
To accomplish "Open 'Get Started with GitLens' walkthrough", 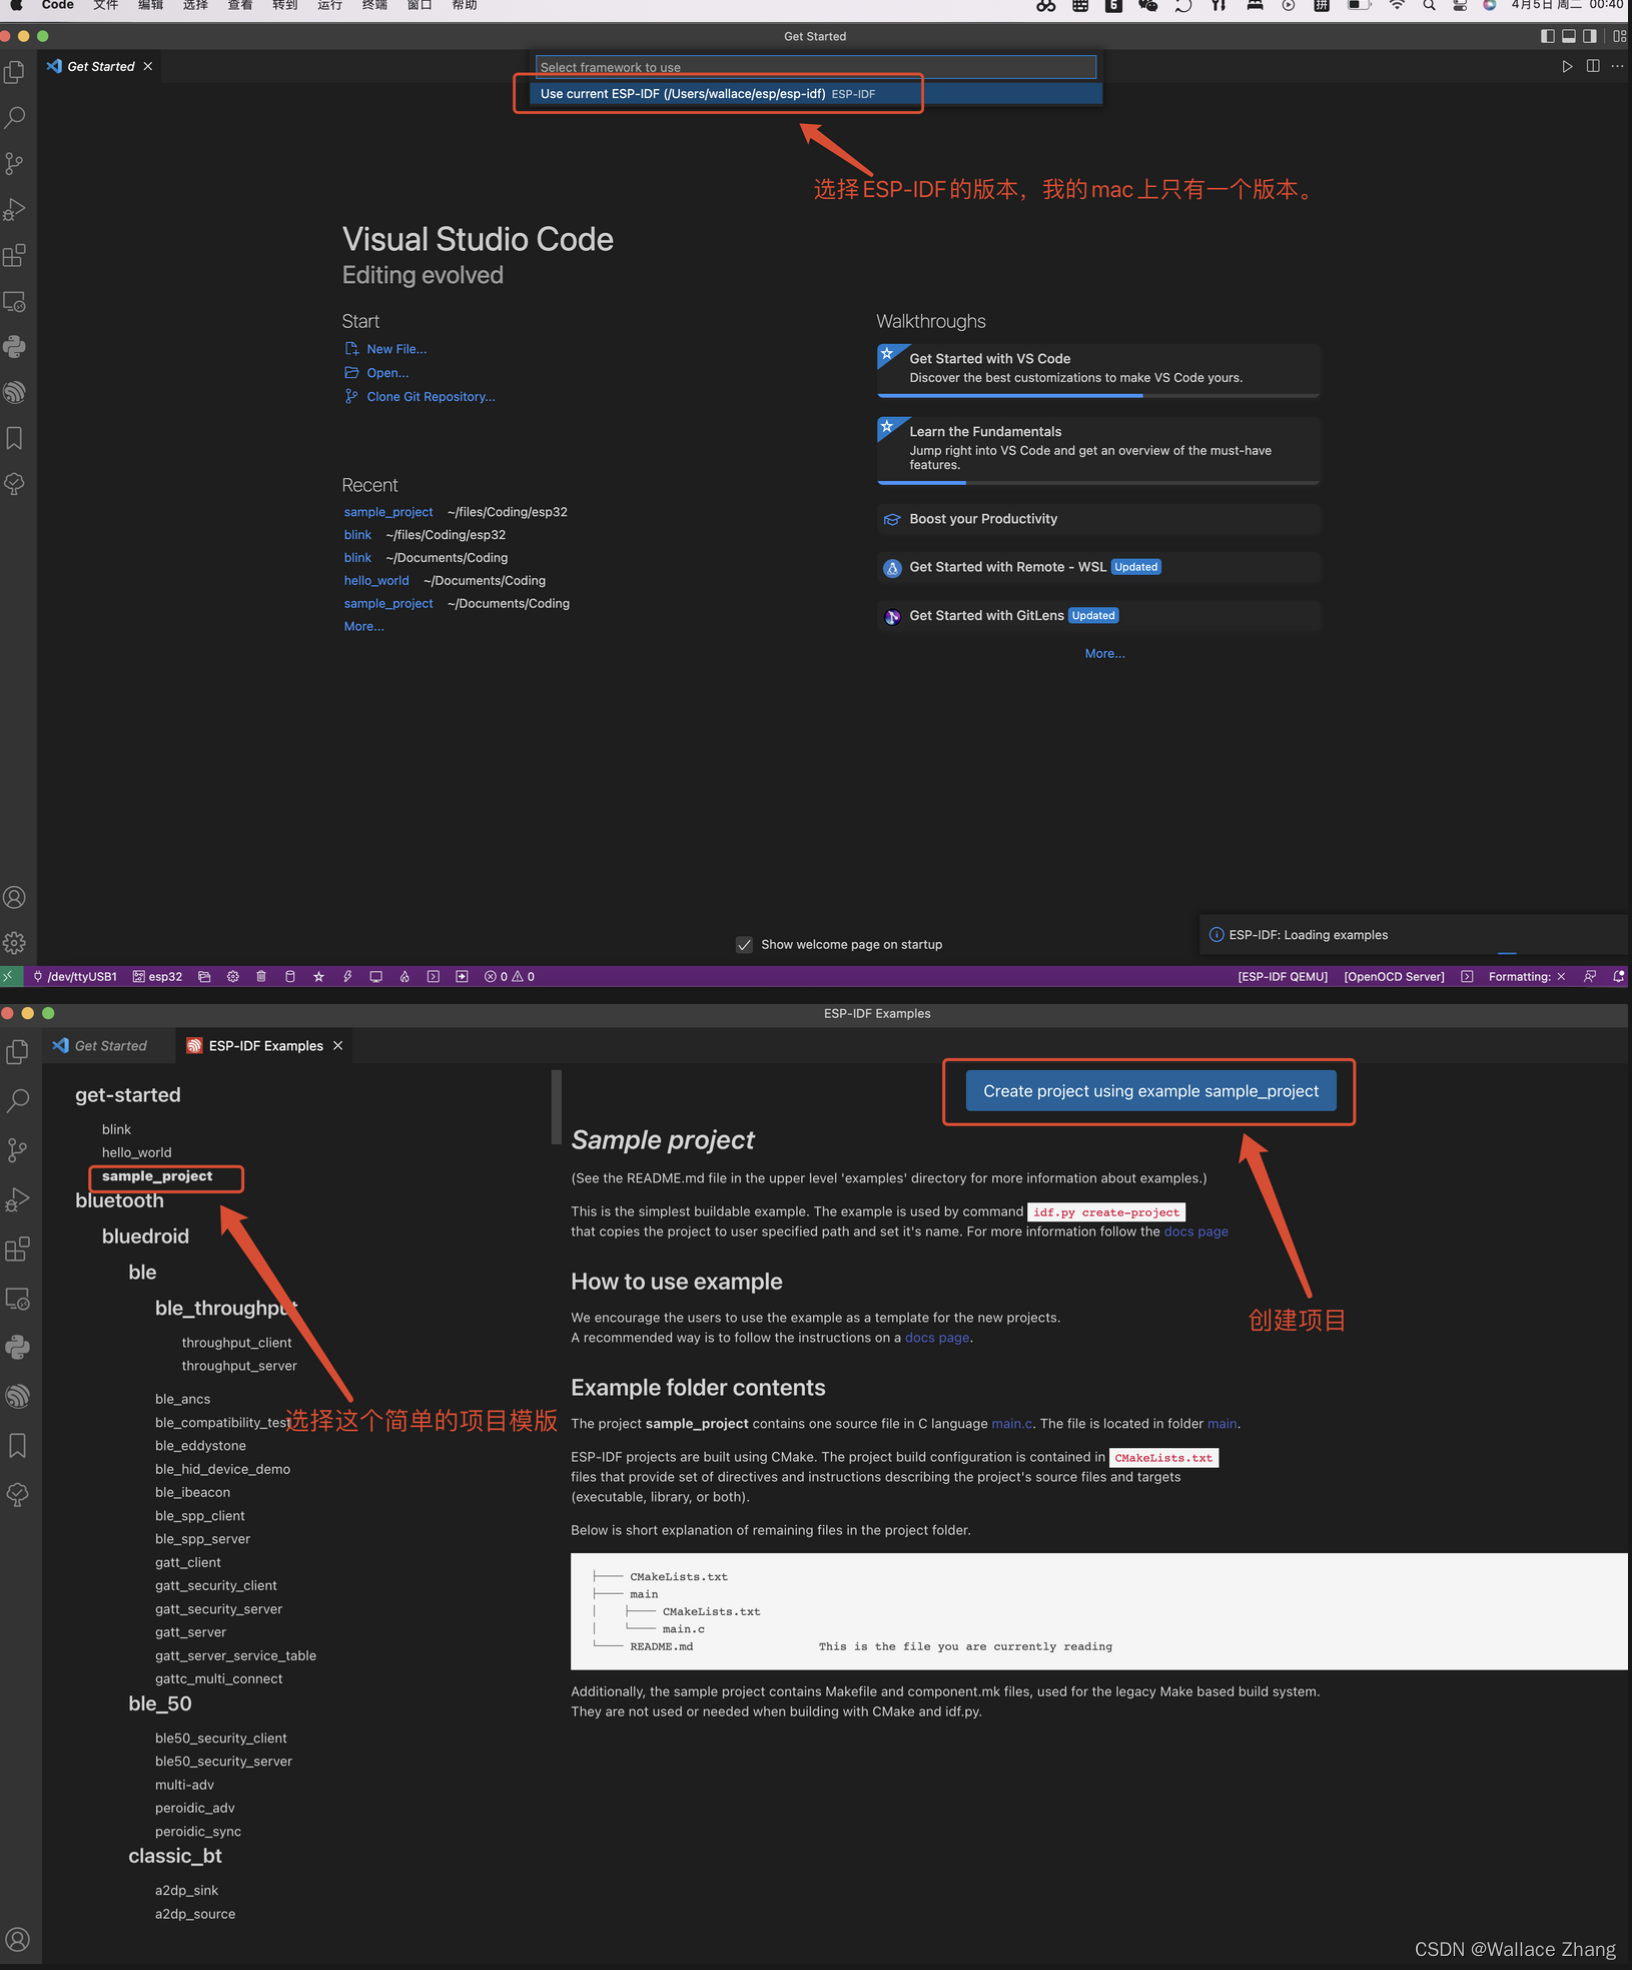I will (1098, 616).
